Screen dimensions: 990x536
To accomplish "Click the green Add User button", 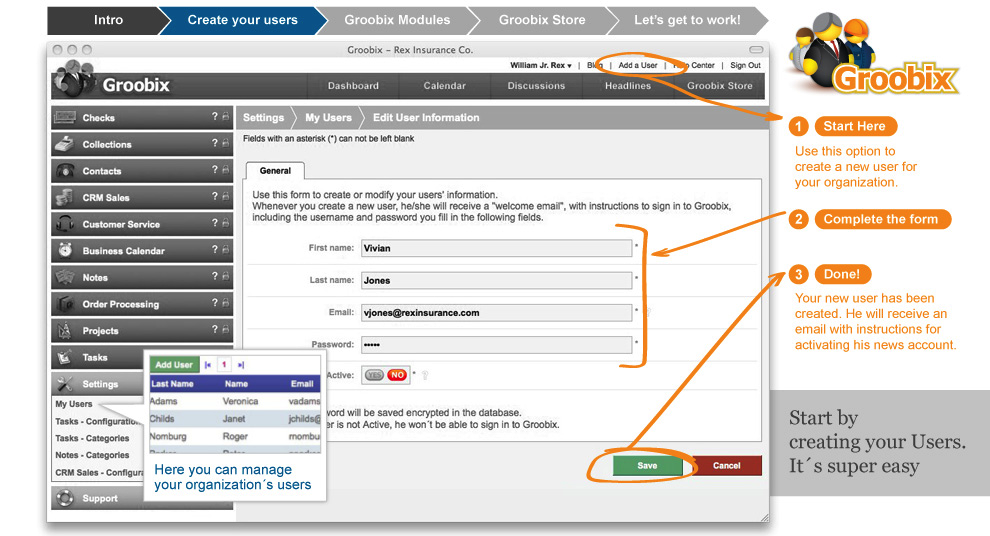I will 174,365.
